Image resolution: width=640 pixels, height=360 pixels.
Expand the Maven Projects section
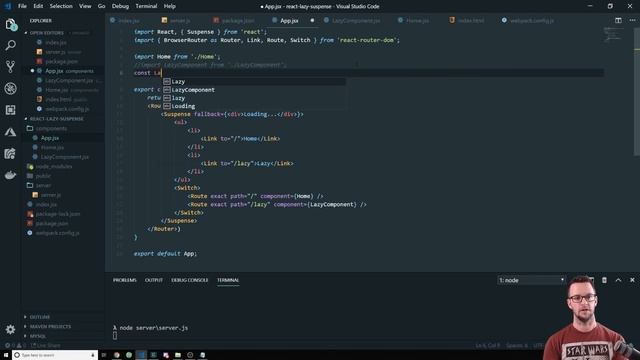[50, 327]
